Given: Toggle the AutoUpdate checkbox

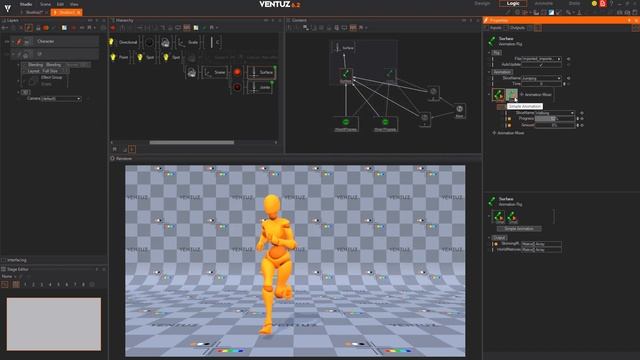Looking at the screenshot, I should [x=541, y=64].
